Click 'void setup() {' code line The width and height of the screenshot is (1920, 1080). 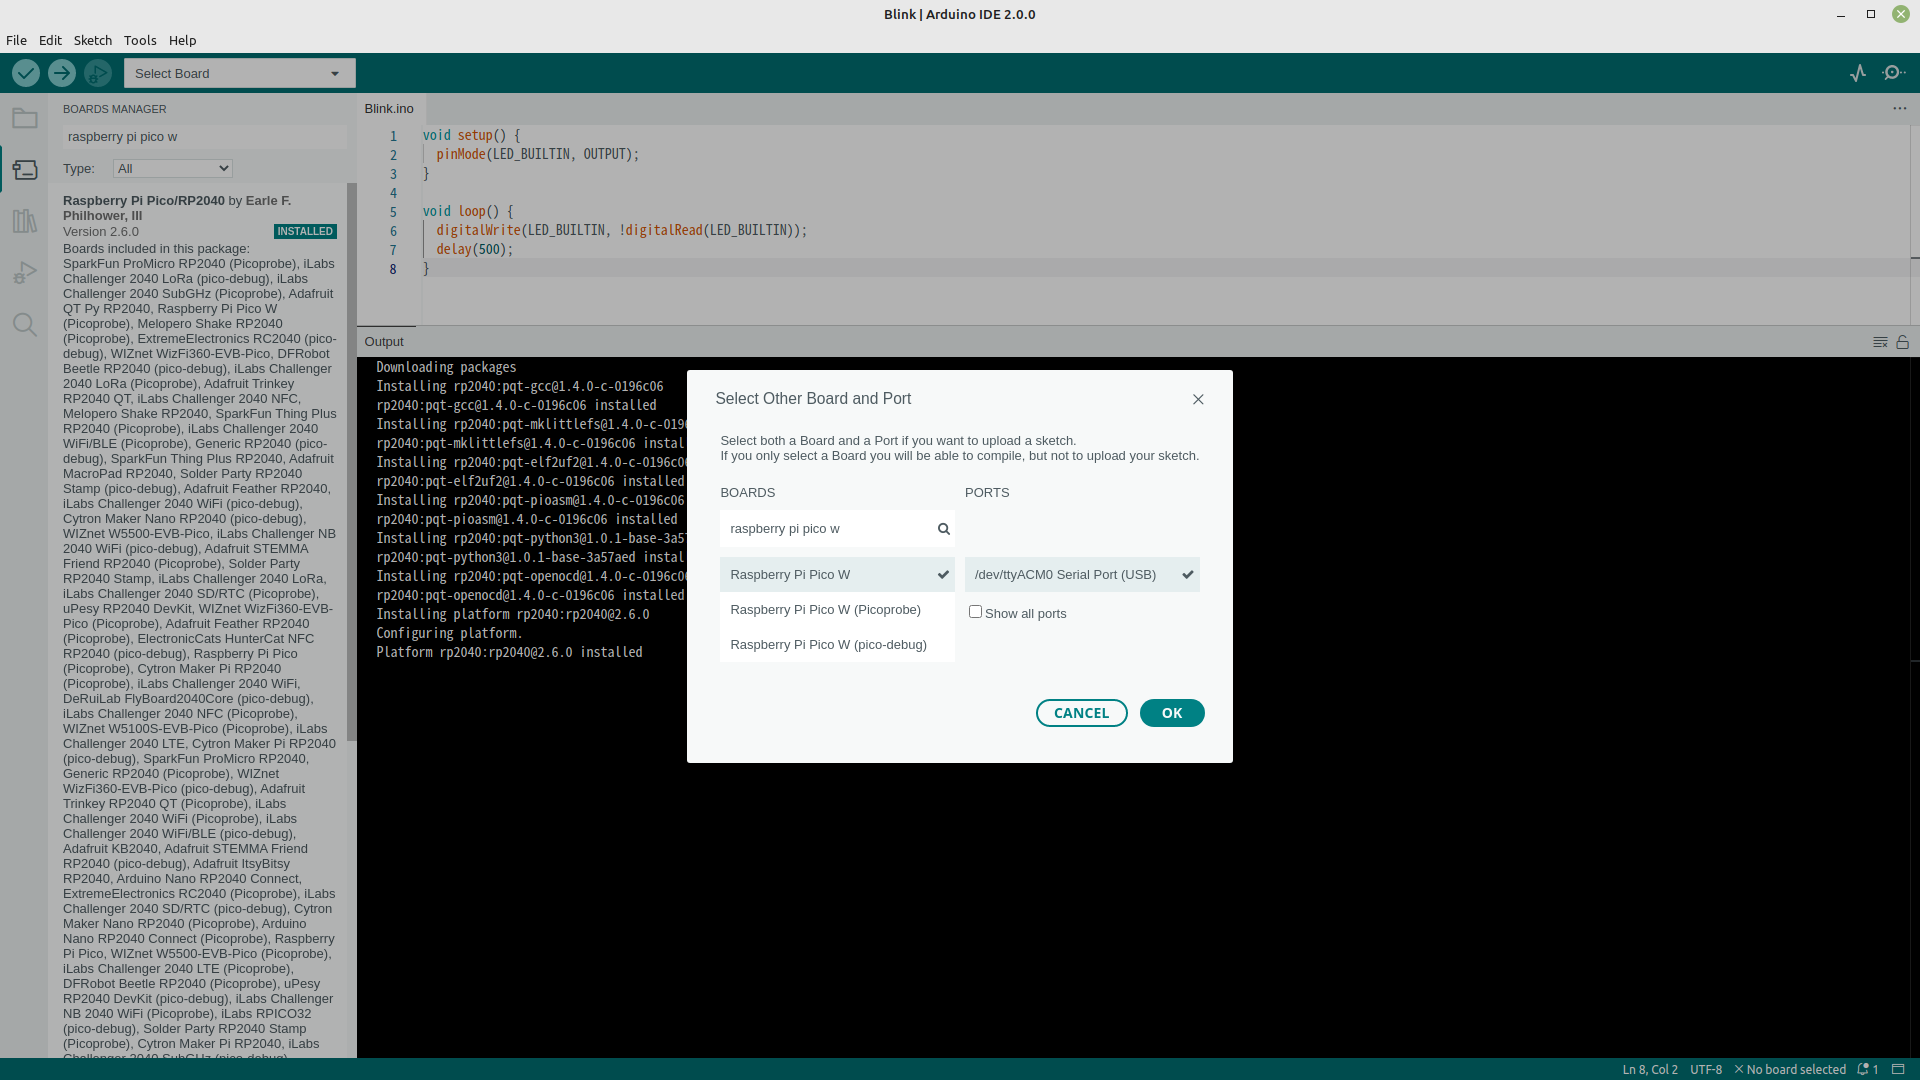tap(471, 135)
